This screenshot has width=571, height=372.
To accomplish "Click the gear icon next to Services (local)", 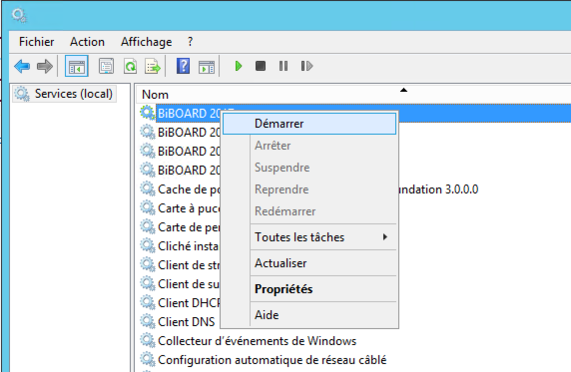I will (22, 94).
